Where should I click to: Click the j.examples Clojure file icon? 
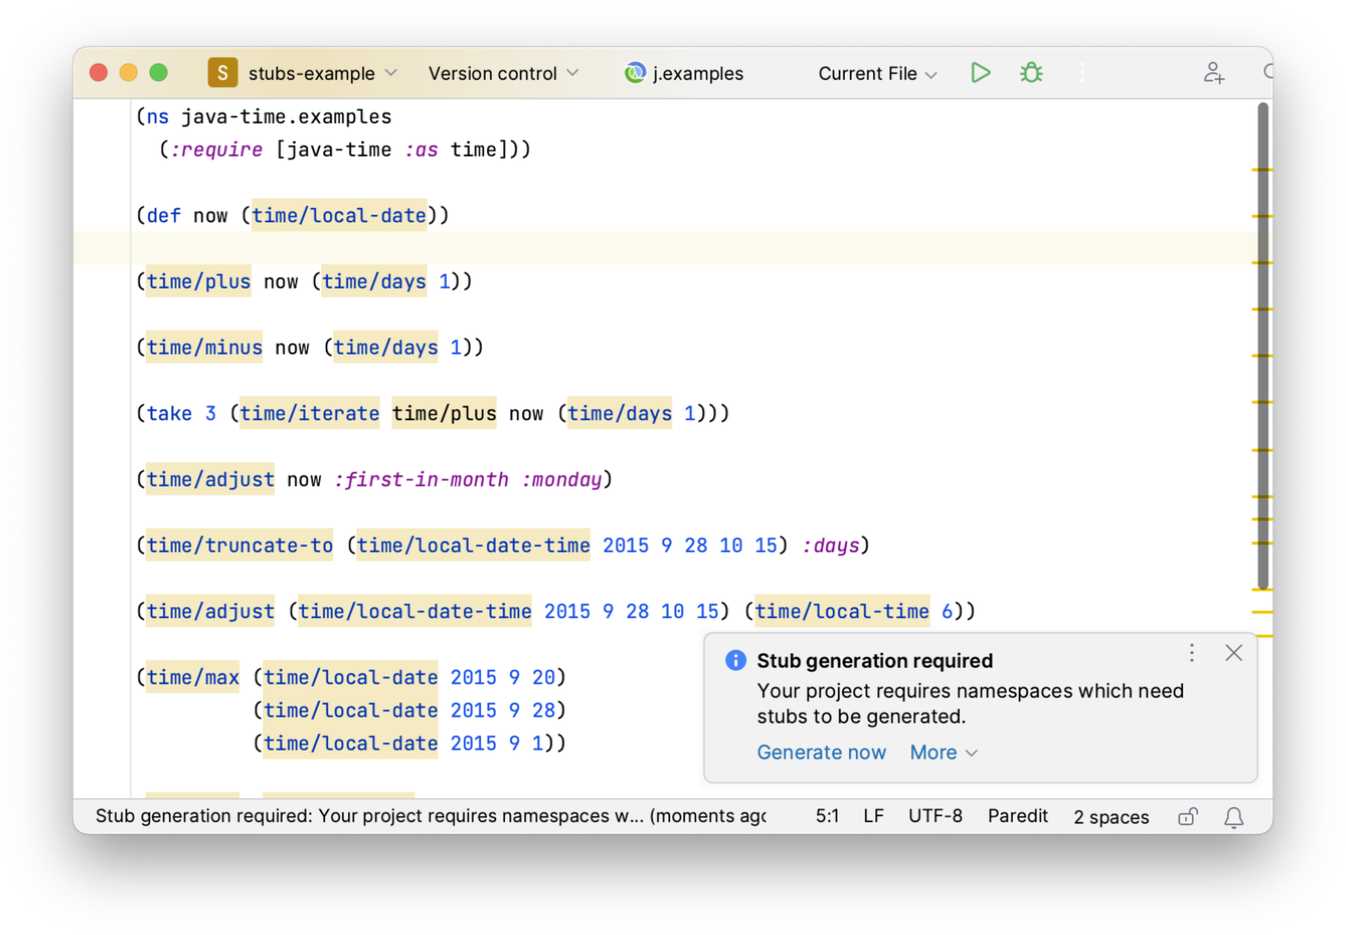pos(634,73)
